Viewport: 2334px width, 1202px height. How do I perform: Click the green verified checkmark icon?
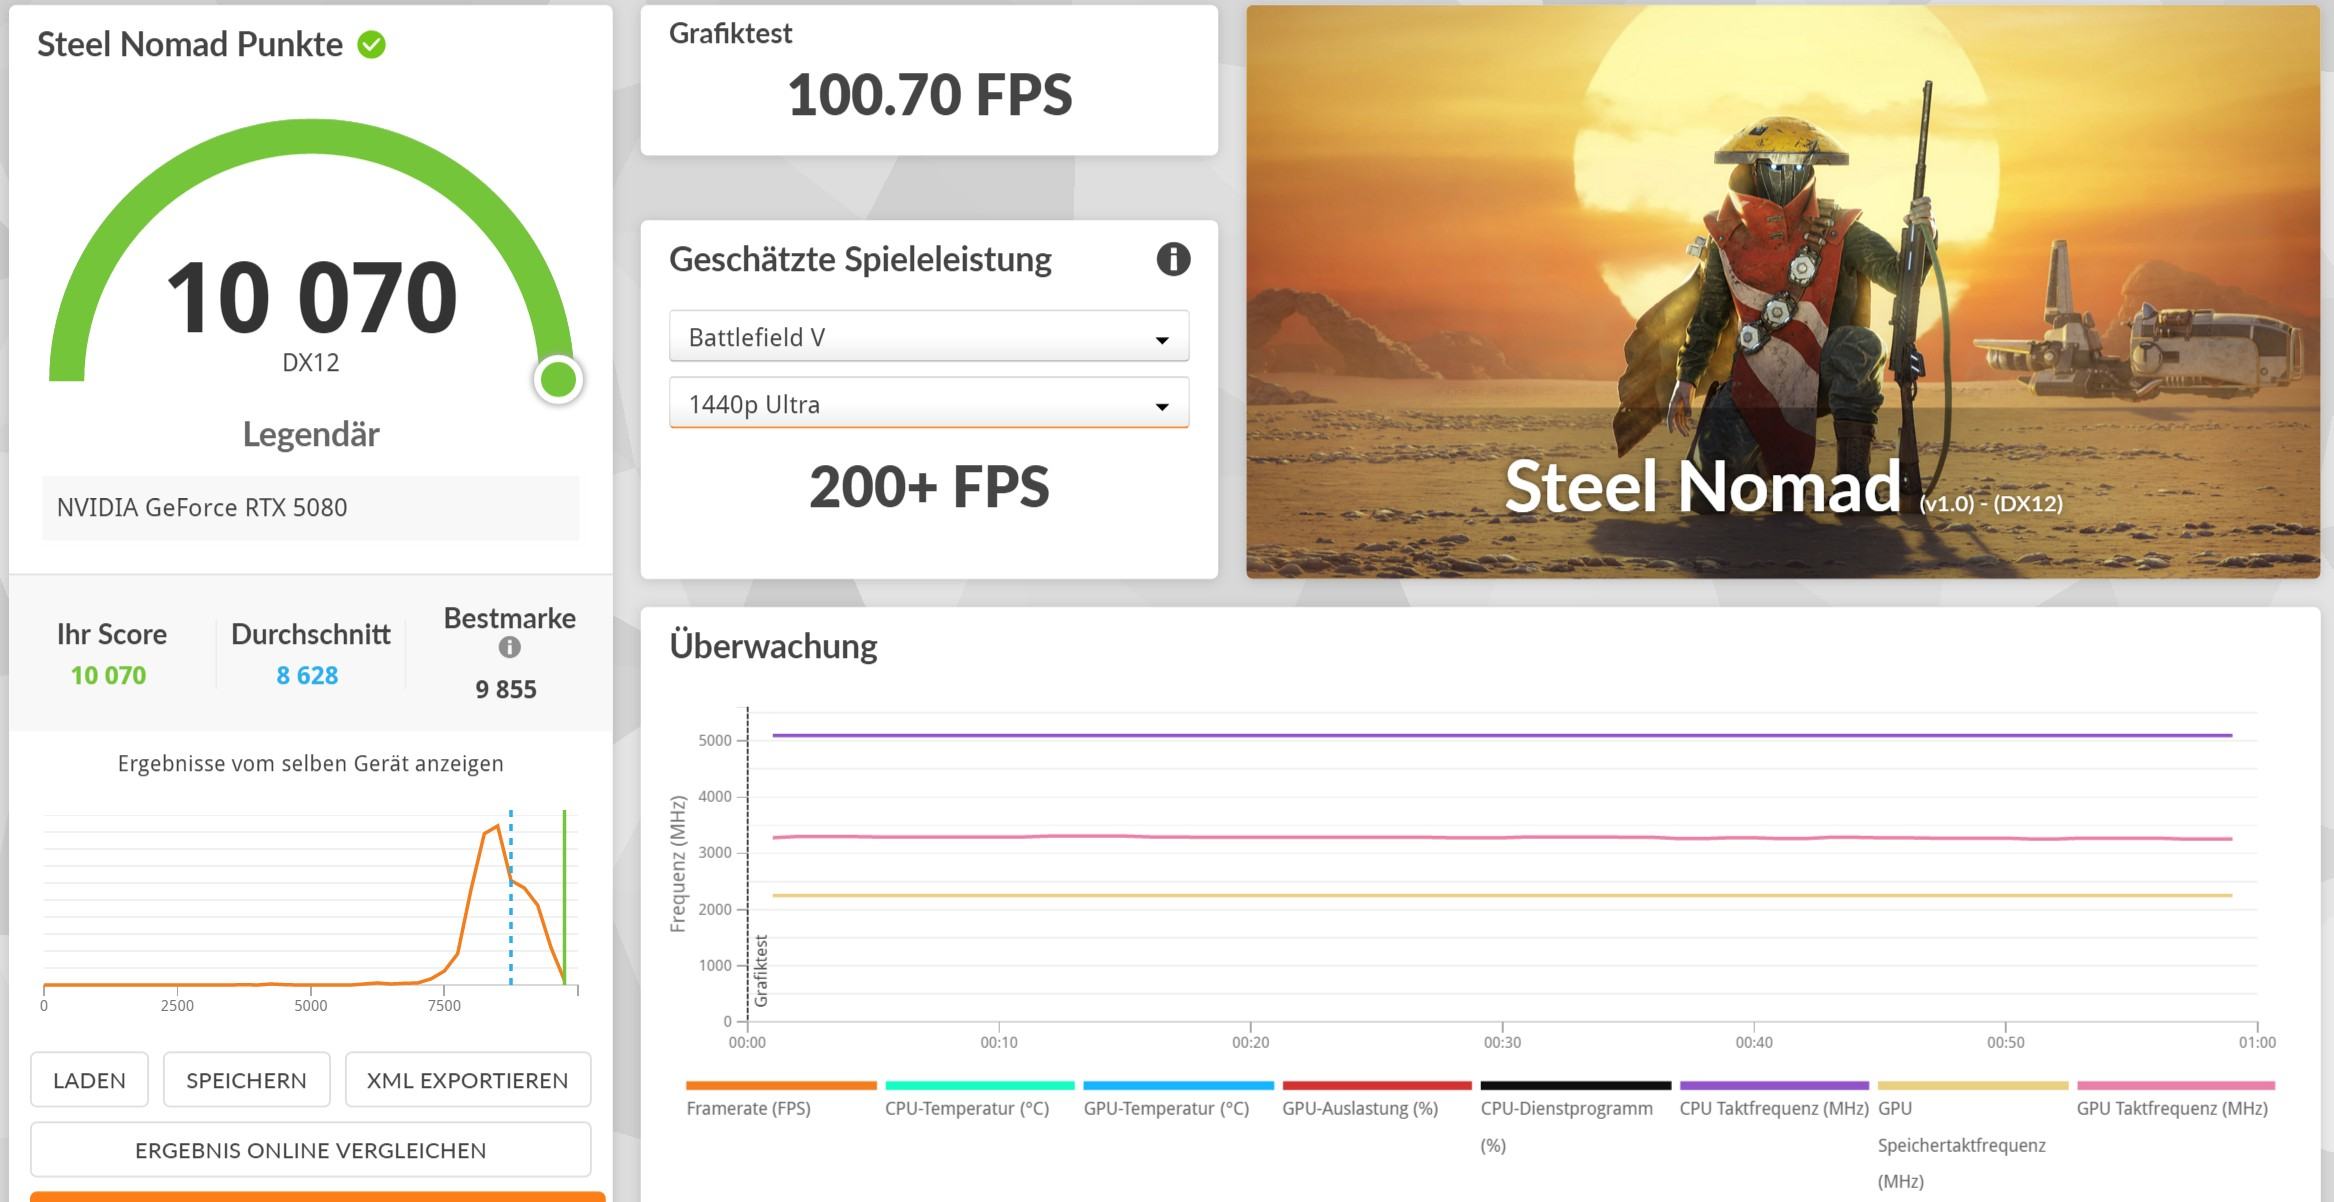[372, 45]
